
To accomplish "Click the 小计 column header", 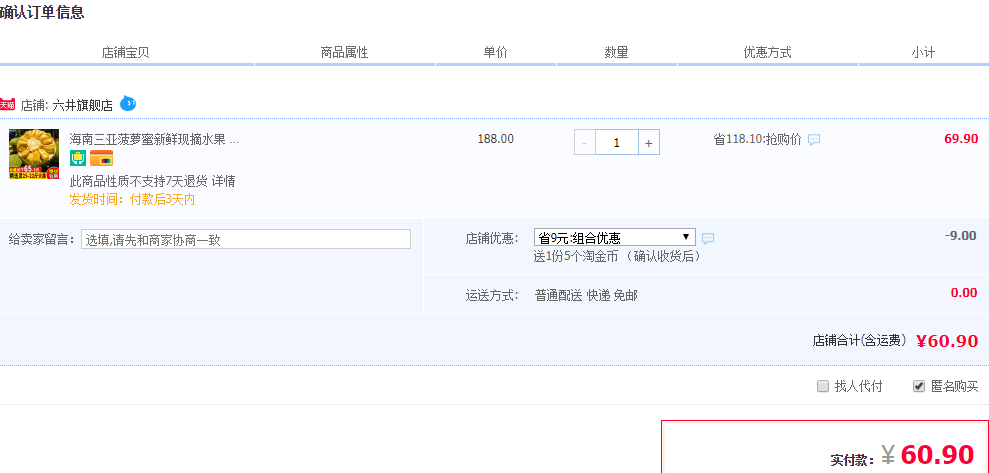I will tap(923, 52).
